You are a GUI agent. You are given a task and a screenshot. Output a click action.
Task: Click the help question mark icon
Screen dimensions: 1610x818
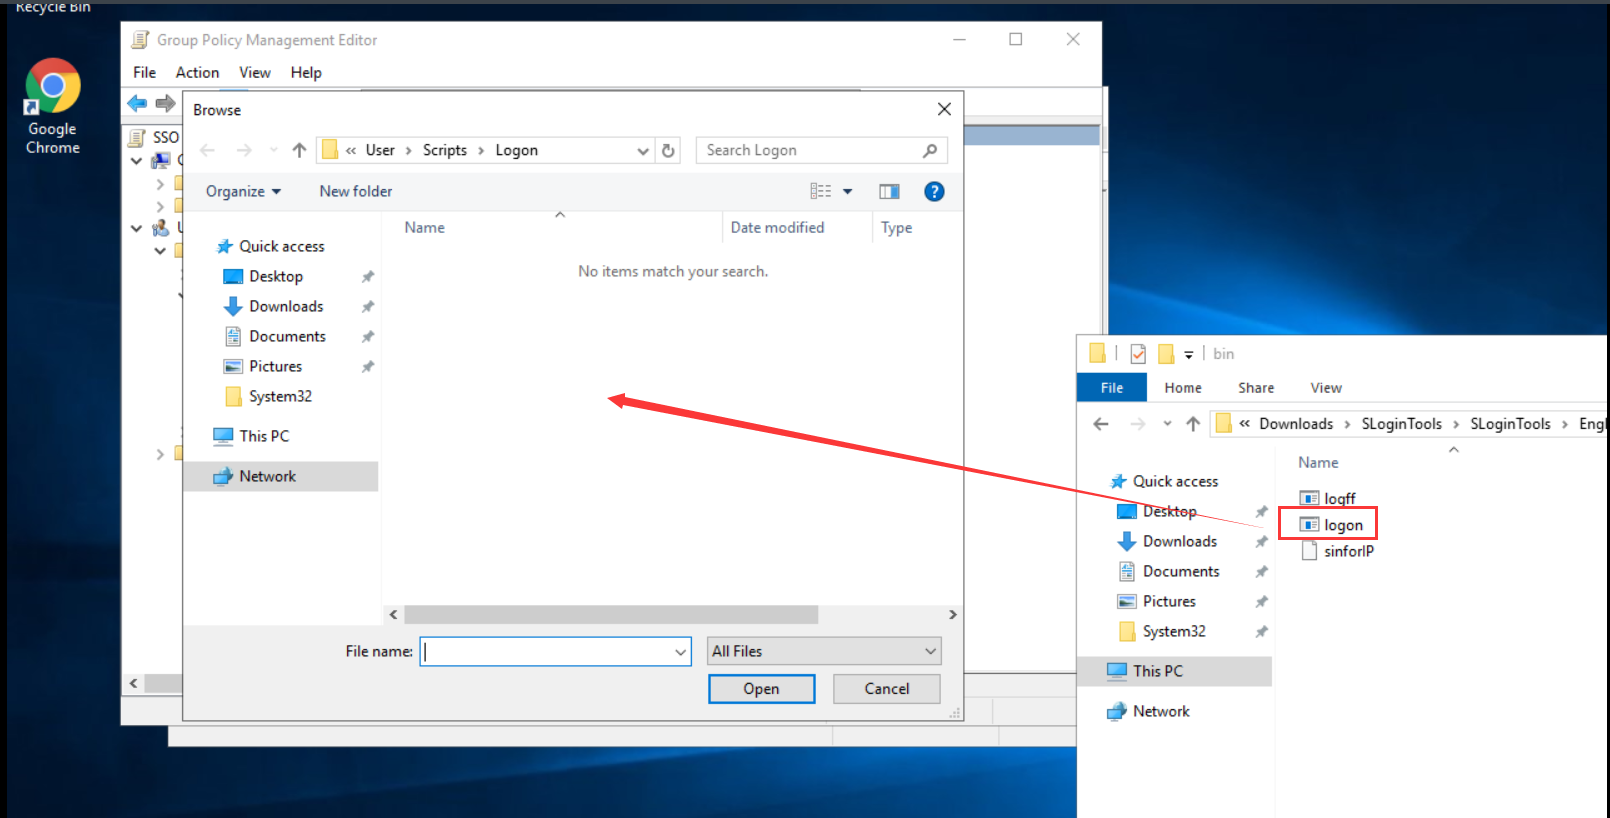point(934,191)
